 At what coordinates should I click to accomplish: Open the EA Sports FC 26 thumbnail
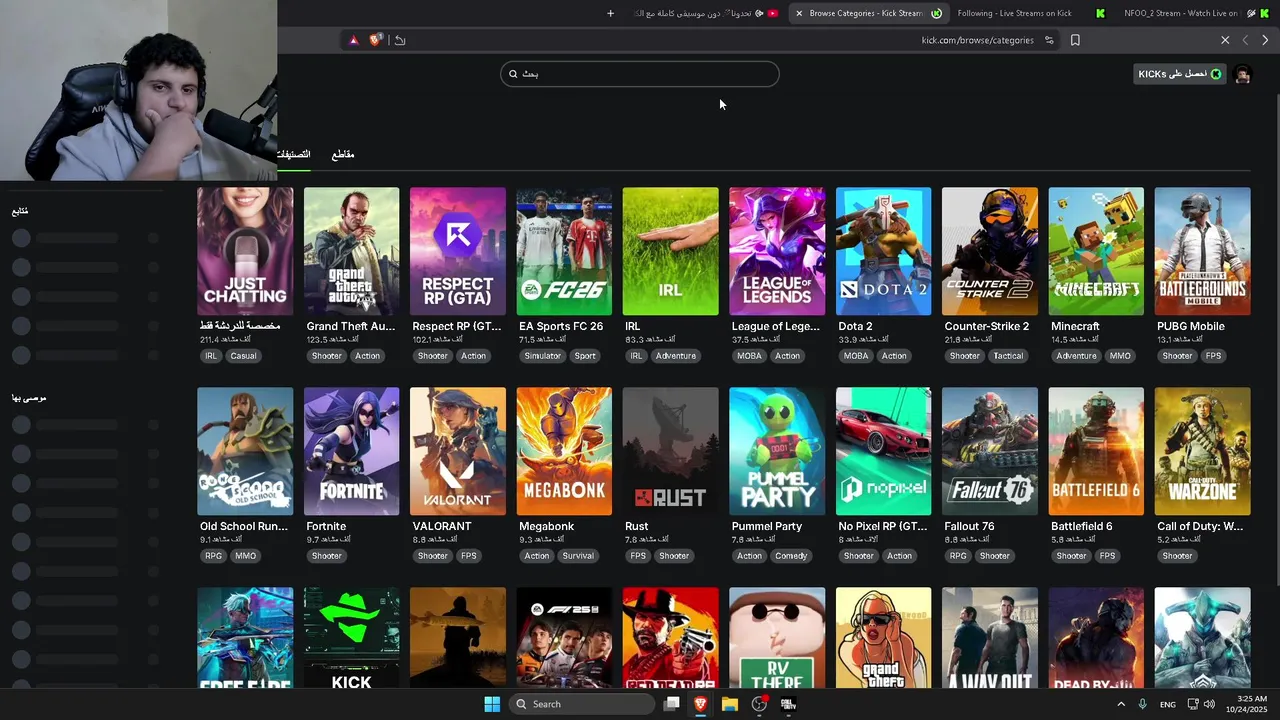564,251
